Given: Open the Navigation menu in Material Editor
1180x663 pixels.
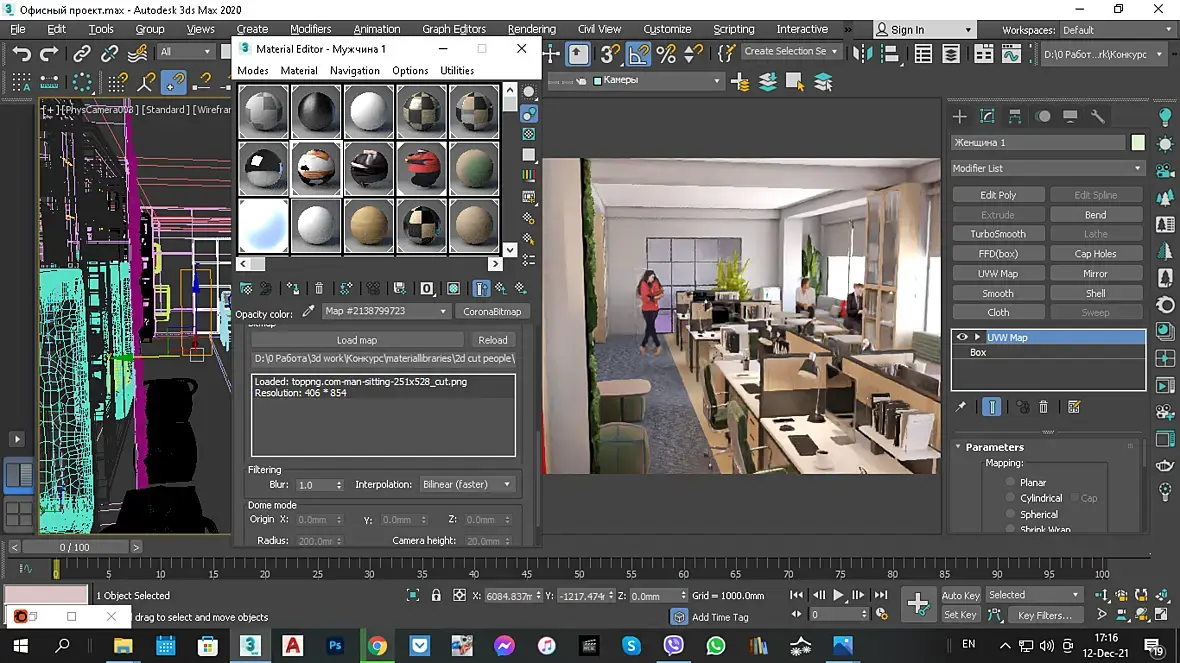Looking at the screenshot, I should (x=354, y=71).
